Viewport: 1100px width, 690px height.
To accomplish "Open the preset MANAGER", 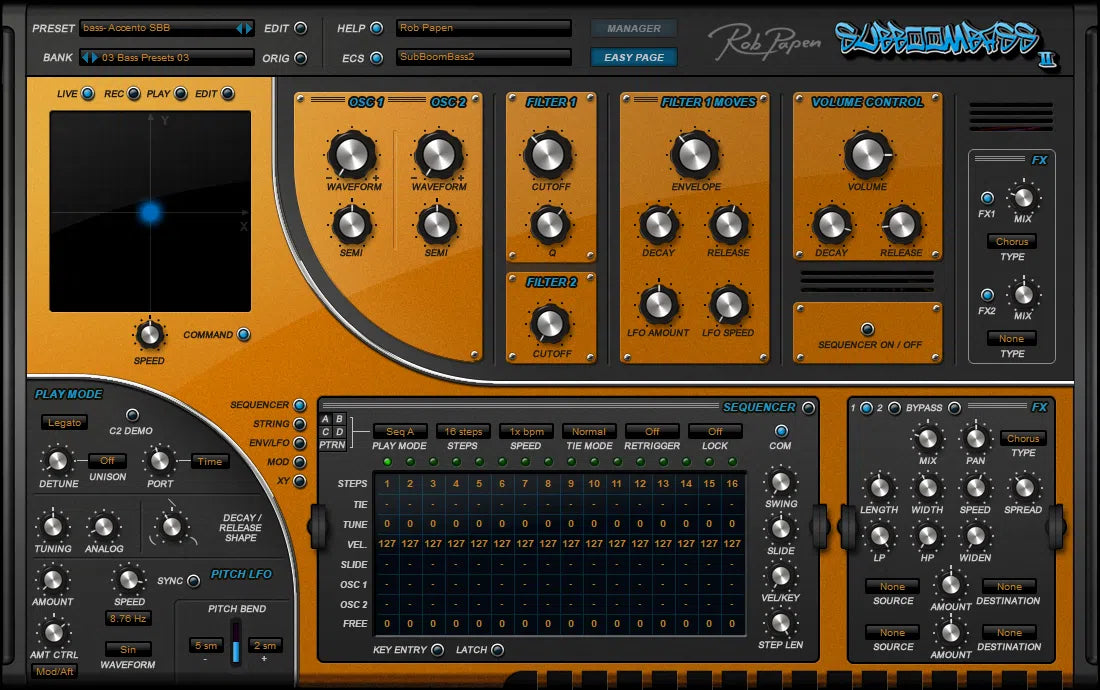I will [x=633, y=28].
